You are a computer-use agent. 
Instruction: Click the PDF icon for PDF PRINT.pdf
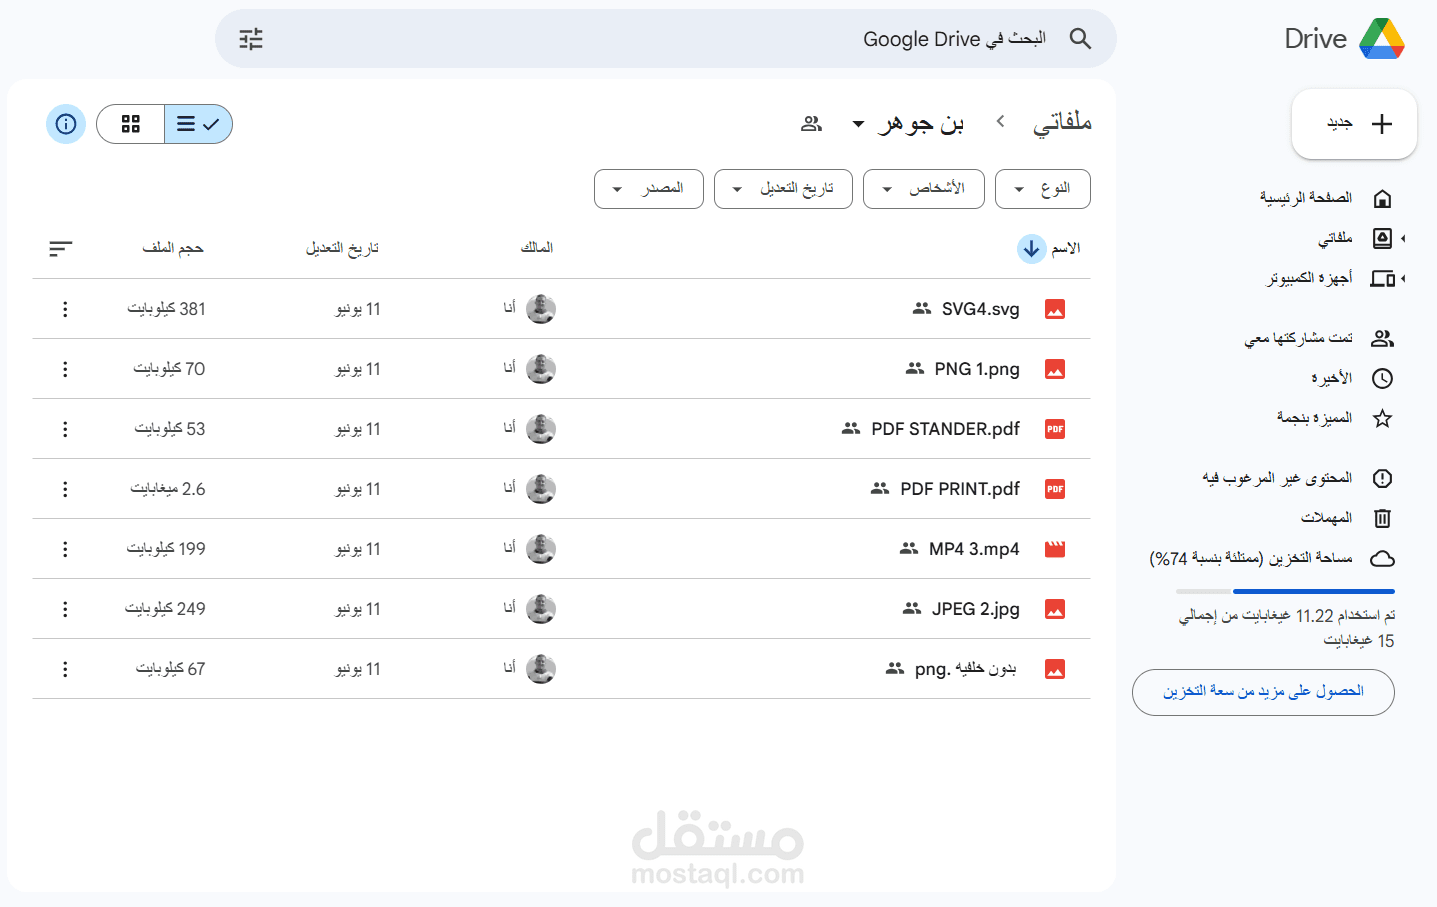(x=1055, y=489)
